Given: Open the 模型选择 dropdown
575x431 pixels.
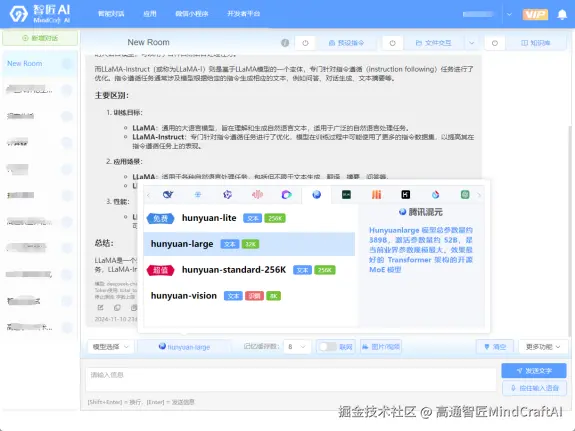Looking at the screenshot, I should coord(110,347).
